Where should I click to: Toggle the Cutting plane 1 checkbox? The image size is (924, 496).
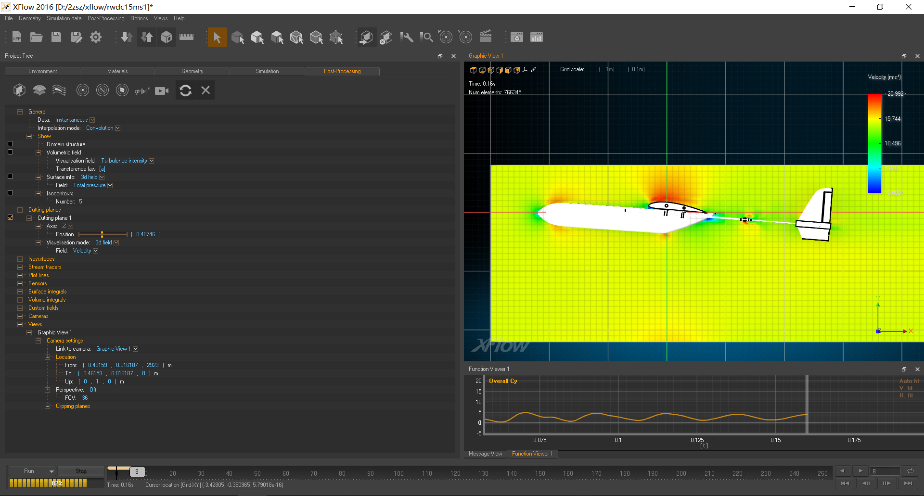coord(10,217)
